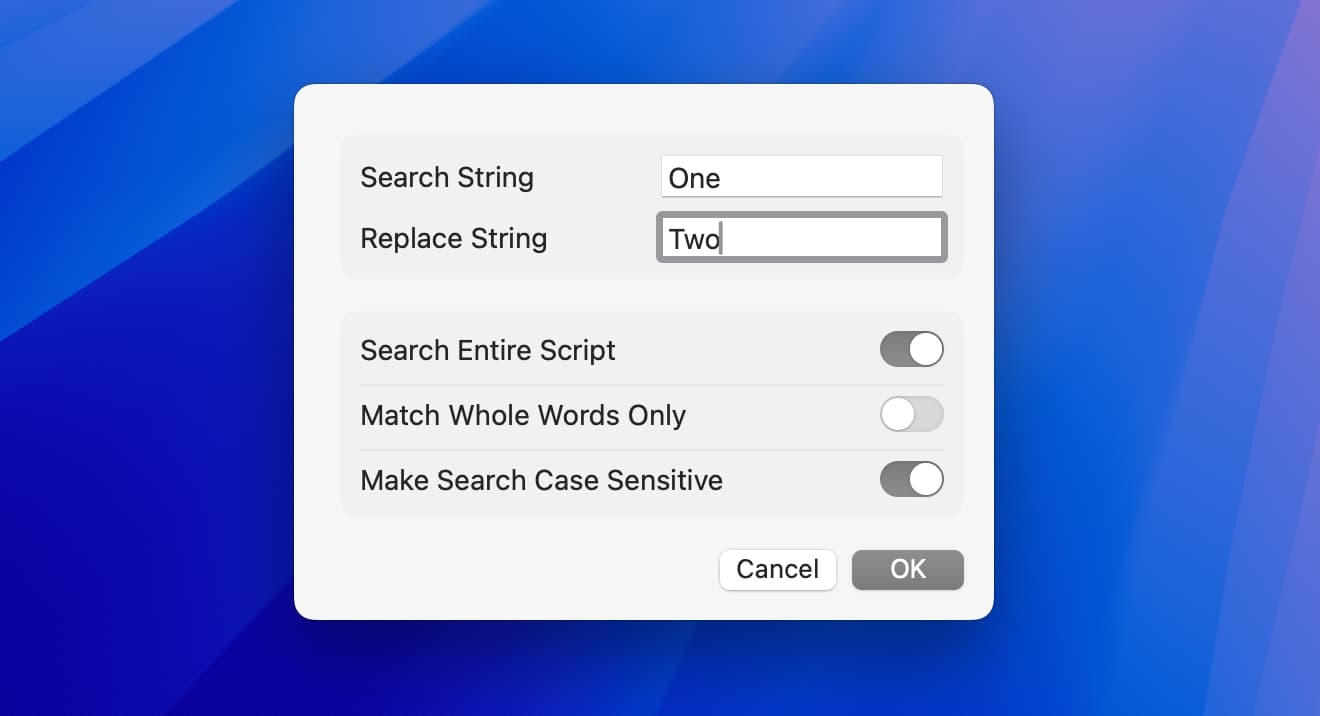Click inside the Replace String text field
This screenshot has width=1320, height=716.
pyautogui.click(x=801, y=239)
